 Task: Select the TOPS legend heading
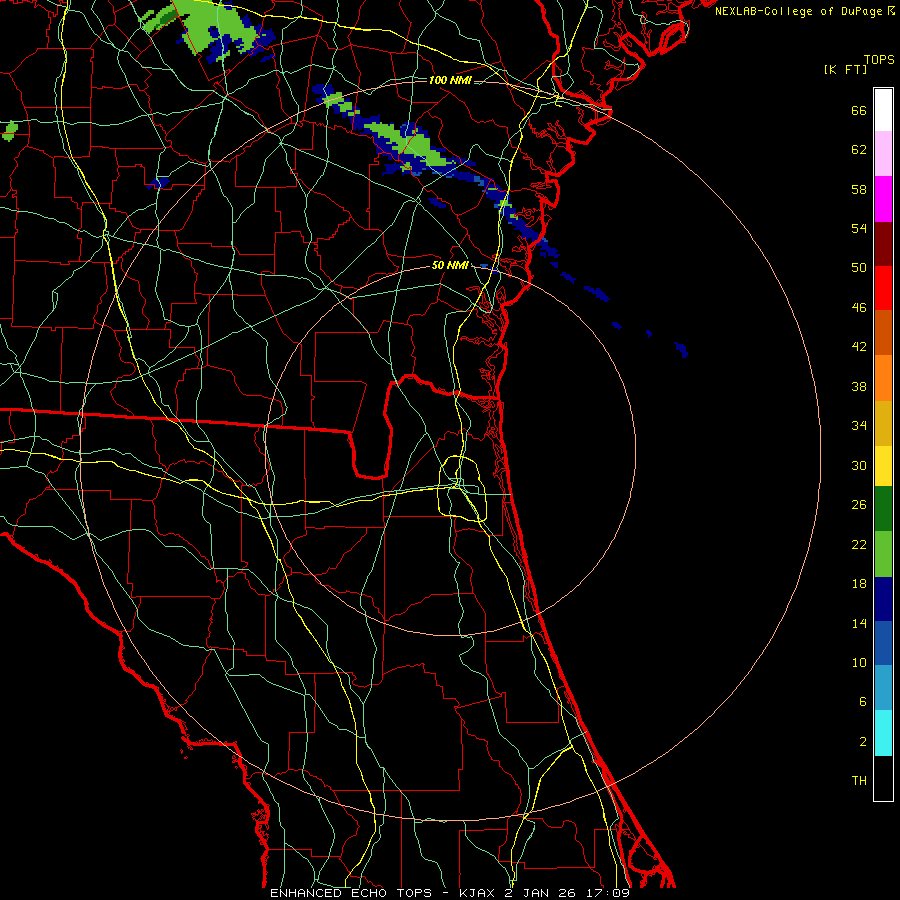coord(879,59)
